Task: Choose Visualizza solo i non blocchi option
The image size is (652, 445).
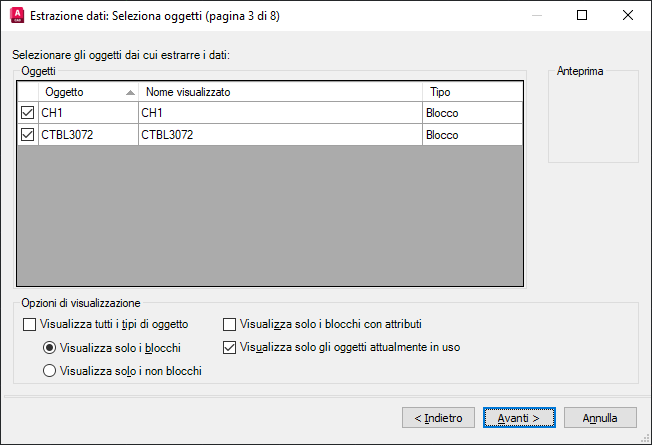Action: pos(49,371)
